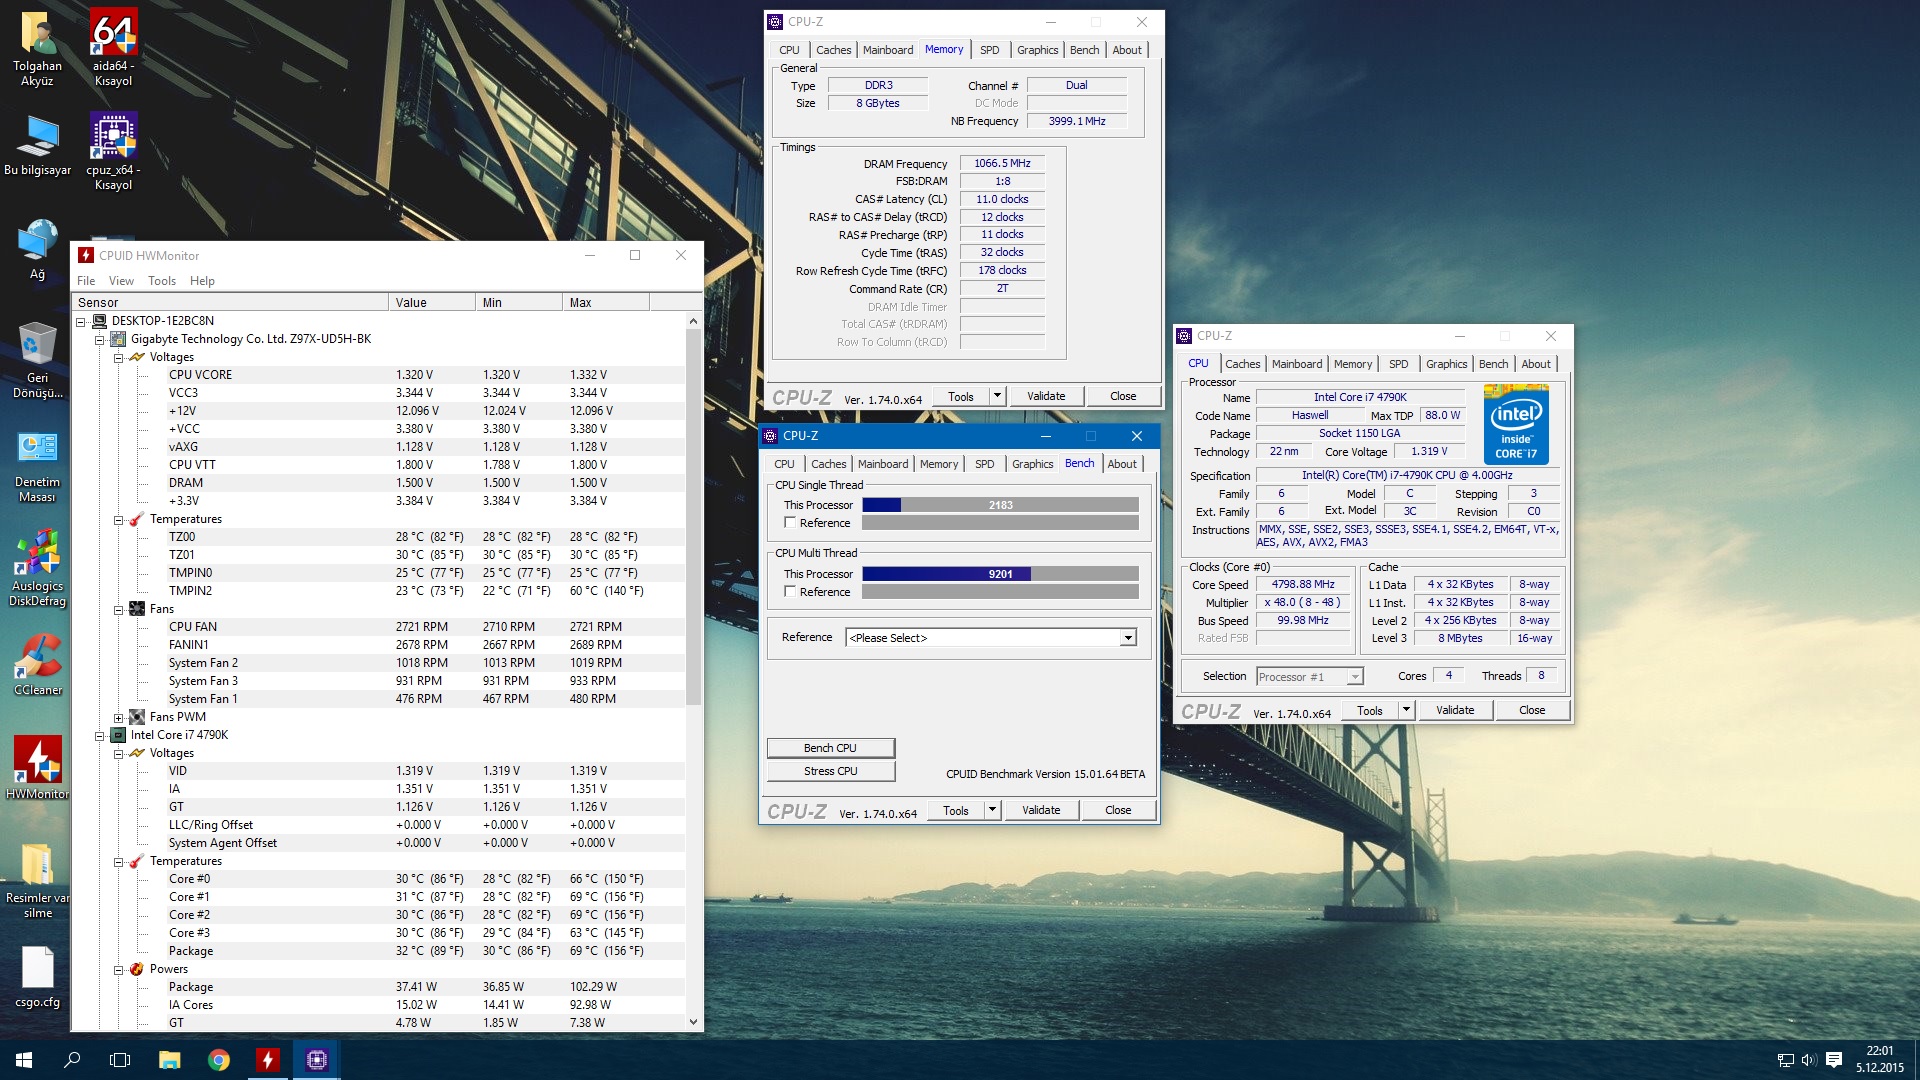Click the Bench CPU button

(830, 748)
